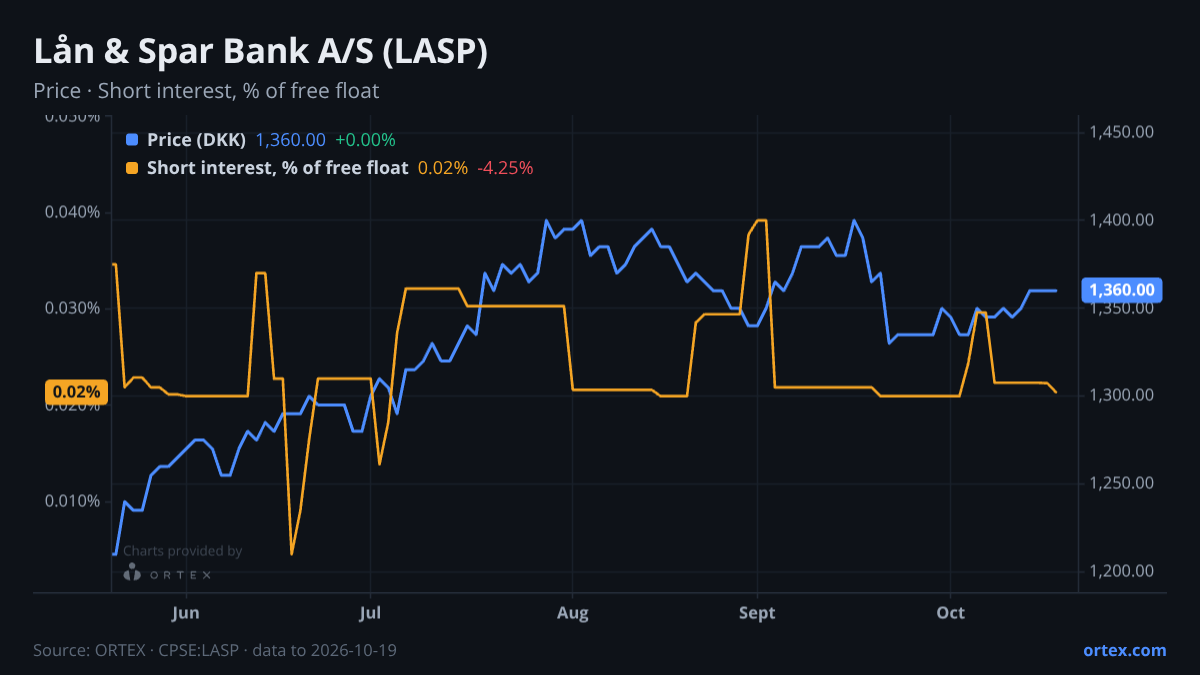This screenshot has height=675, width=1200.
Task: Select the 1,360.00 current price tag
Action: 1121,290
